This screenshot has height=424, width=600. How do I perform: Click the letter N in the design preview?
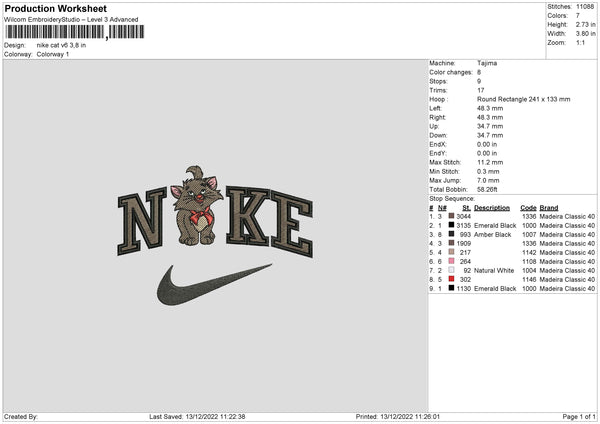click(142, 220)
